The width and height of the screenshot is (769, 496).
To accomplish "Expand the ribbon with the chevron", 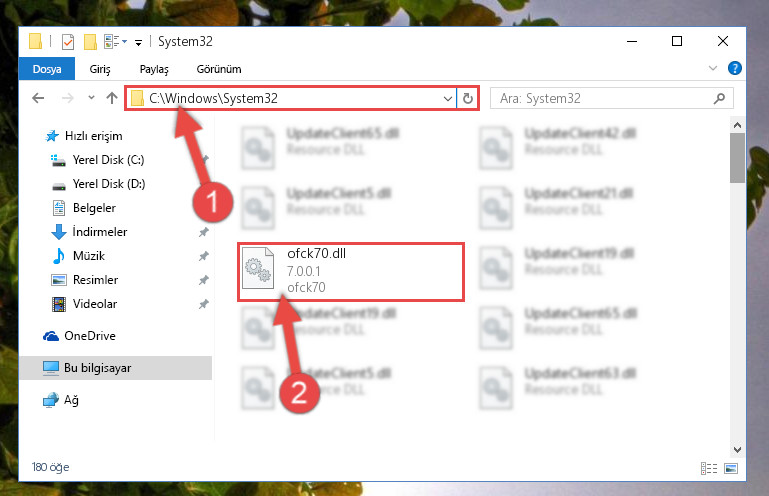I will pos(713,68).
